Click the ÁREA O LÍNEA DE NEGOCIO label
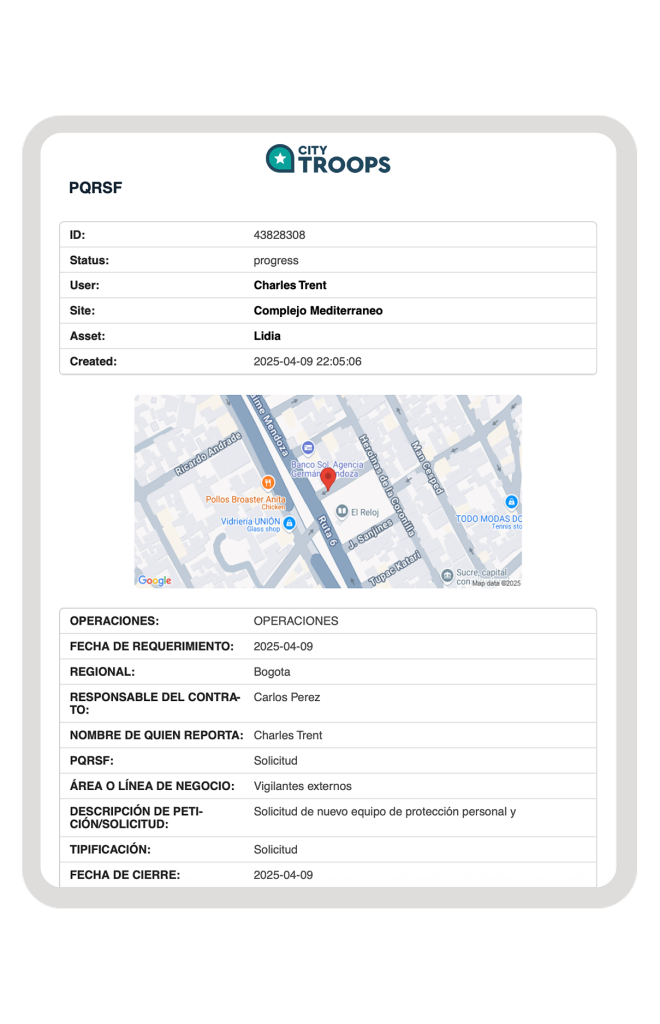This screenshot has height=1024, width=660. coord(152,786)
